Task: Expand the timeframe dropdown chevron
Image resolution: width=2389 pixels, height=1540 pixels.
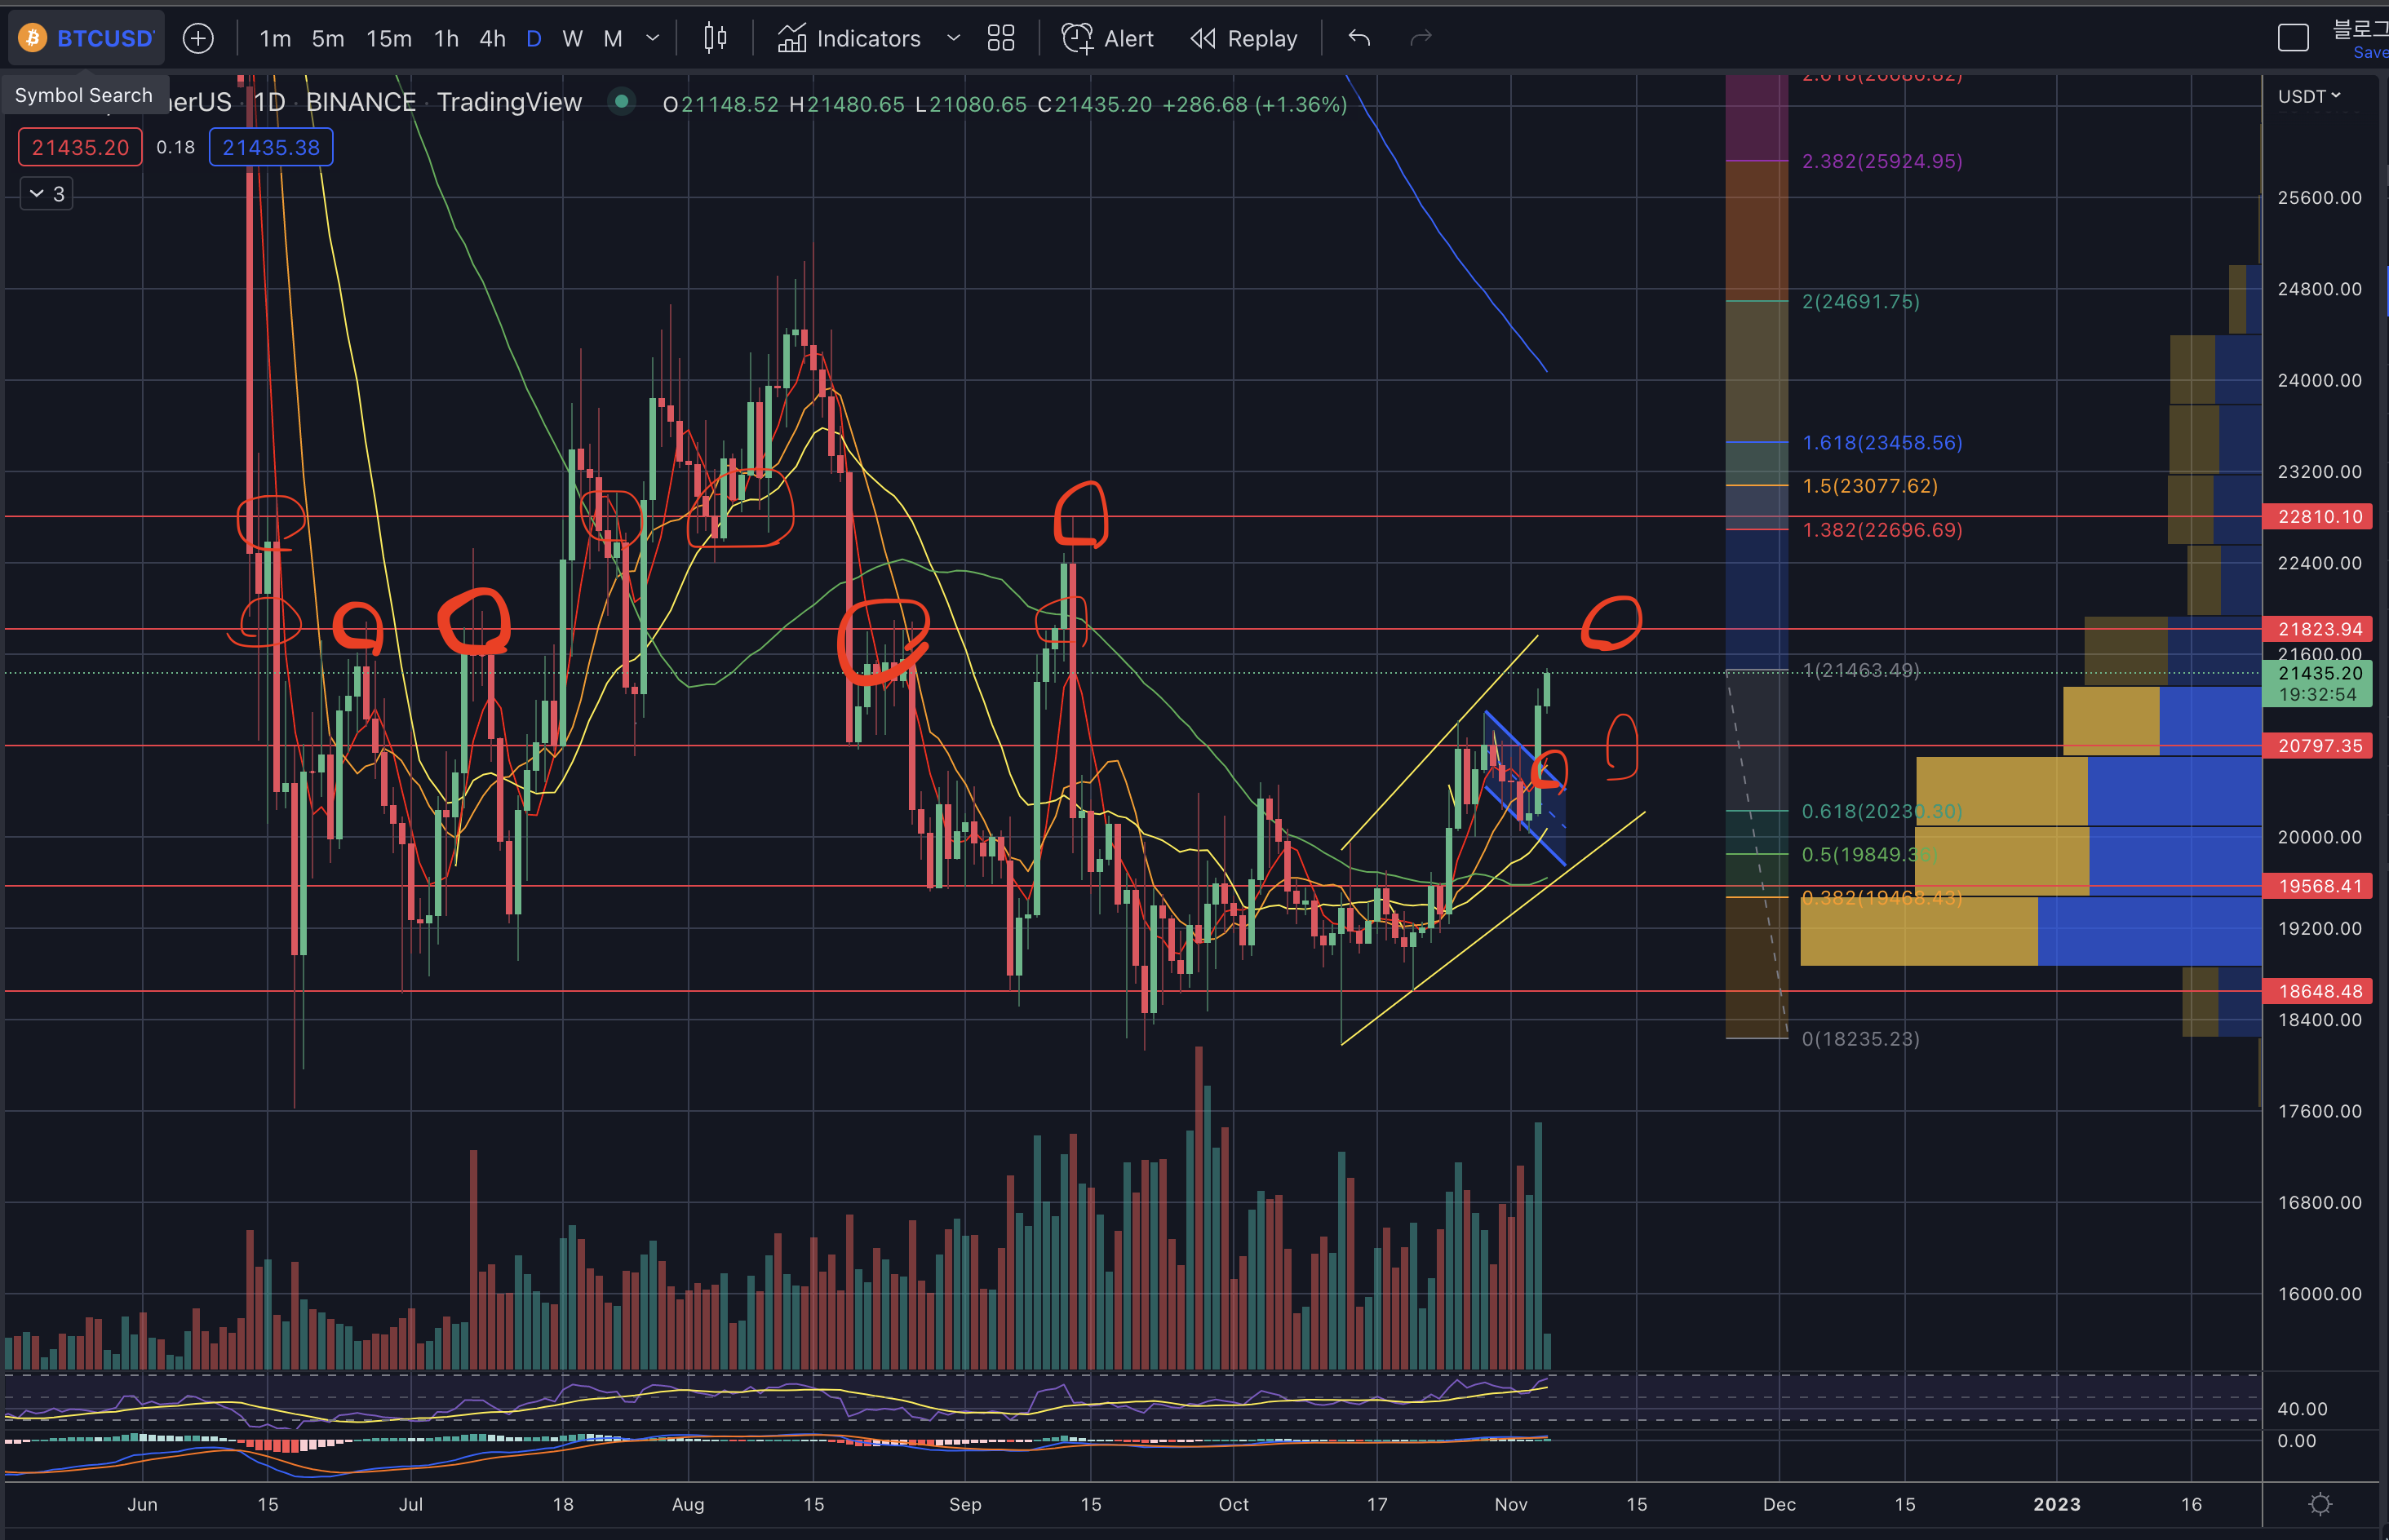Action: pos(653,38)
